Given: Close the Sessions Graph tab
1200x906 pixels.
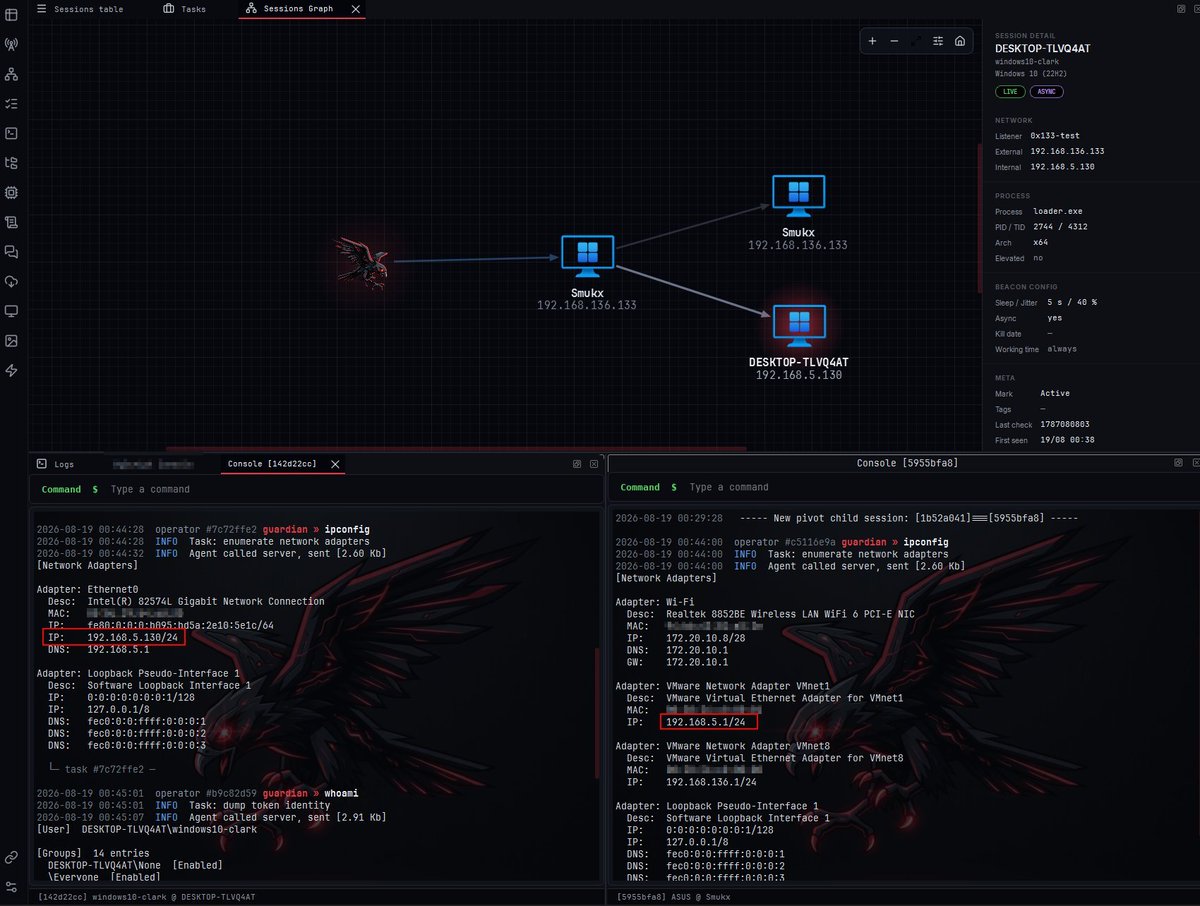Looking at the screenshot, I should pyautogui.click(x=356, y=9).
